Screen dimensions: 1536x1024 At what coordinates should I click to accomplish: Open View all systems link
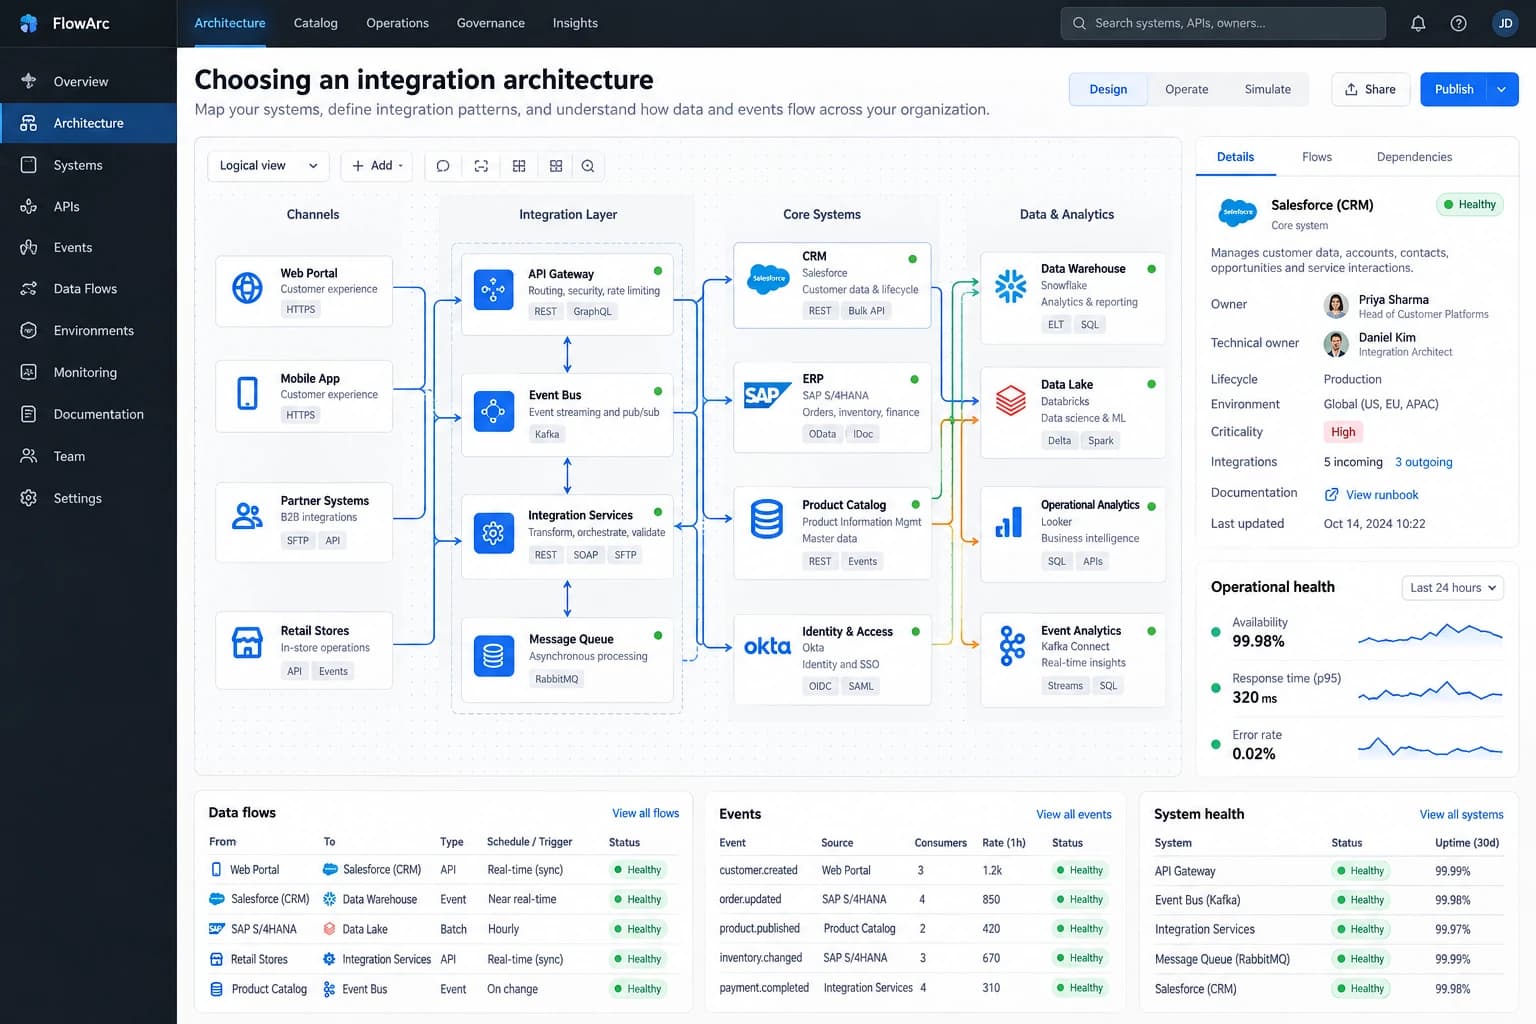tap(1461, 814)
